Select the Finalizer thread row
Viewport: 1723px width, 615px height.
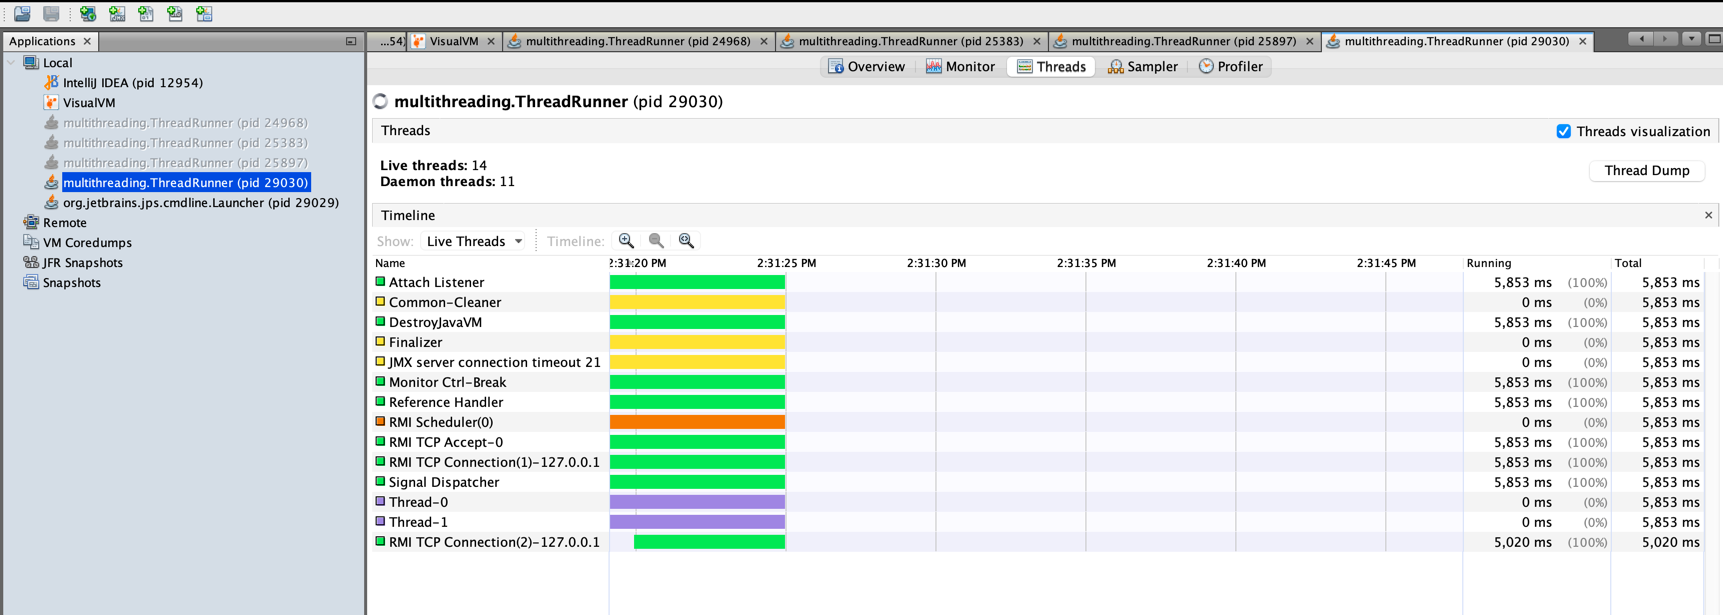point(1037,342)
